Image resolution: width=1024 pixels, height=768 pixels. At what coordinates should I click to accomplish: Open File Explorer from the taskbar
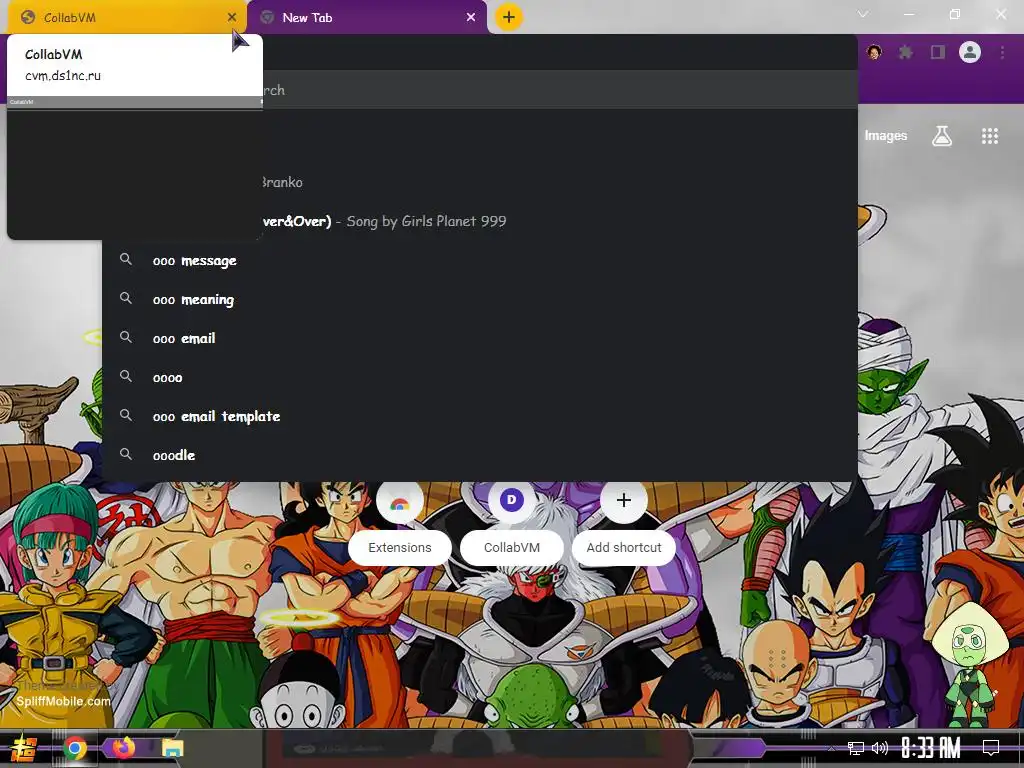[173, 748]
